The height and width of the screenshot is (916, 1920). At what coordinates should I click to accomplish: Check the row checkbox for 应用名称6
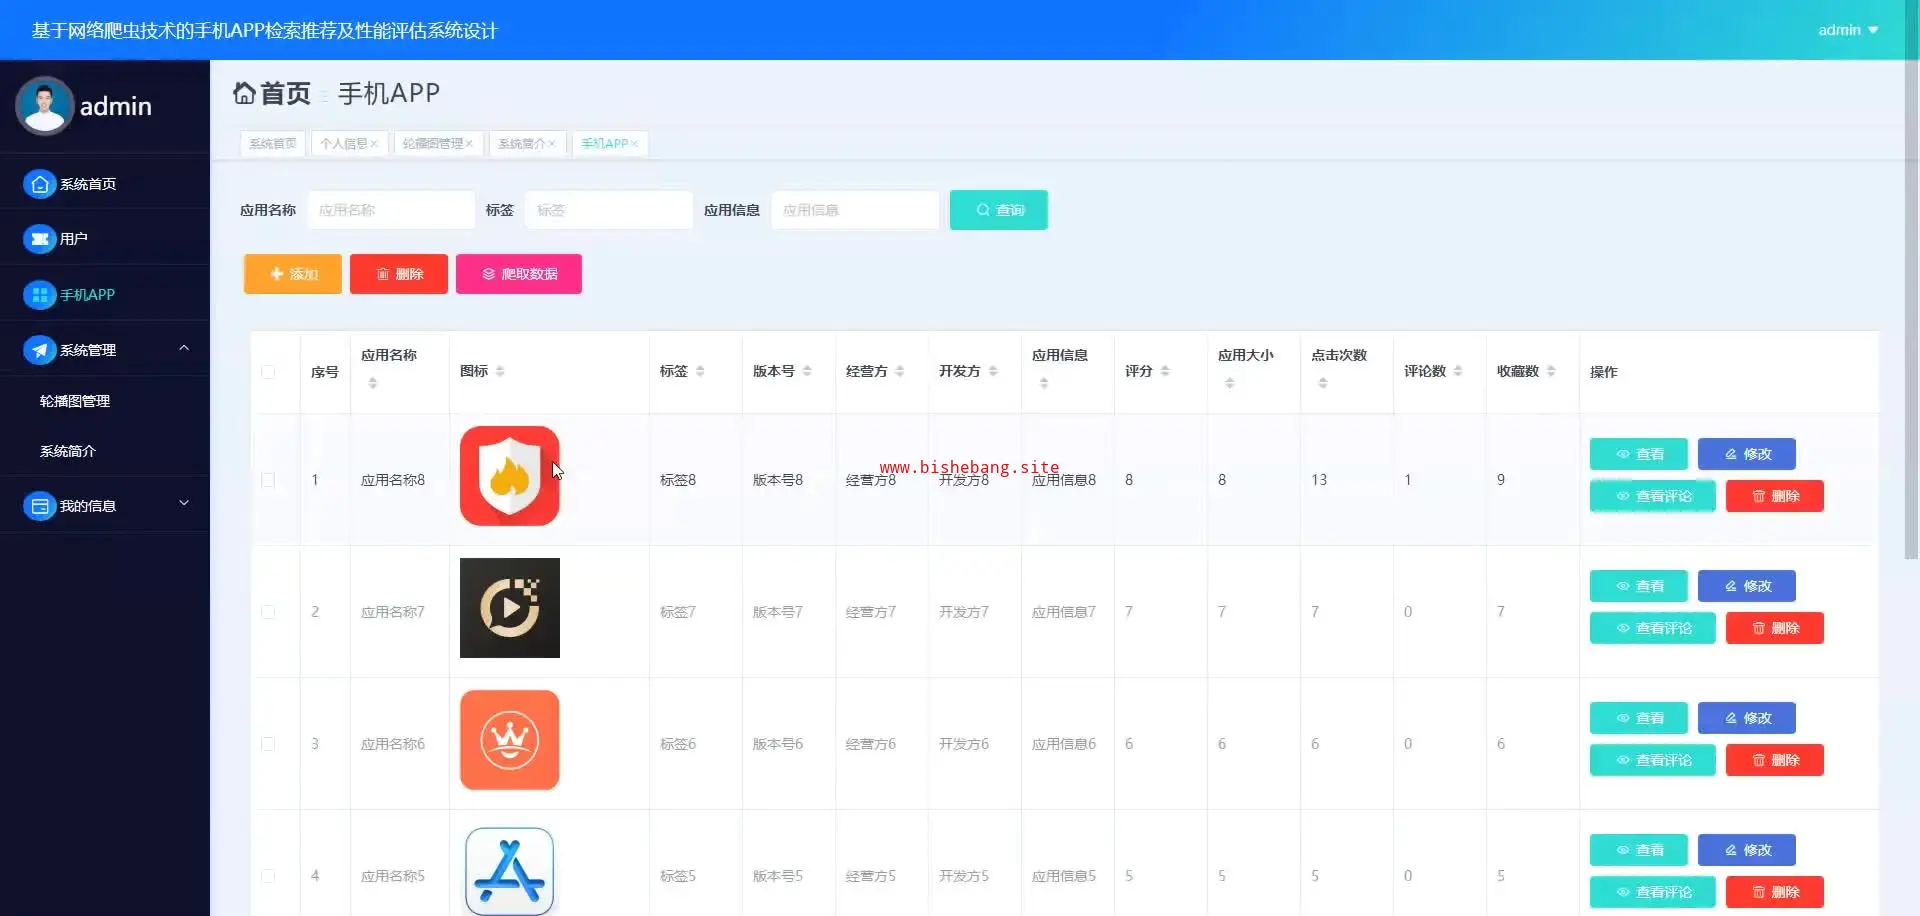tap(268, 744)
